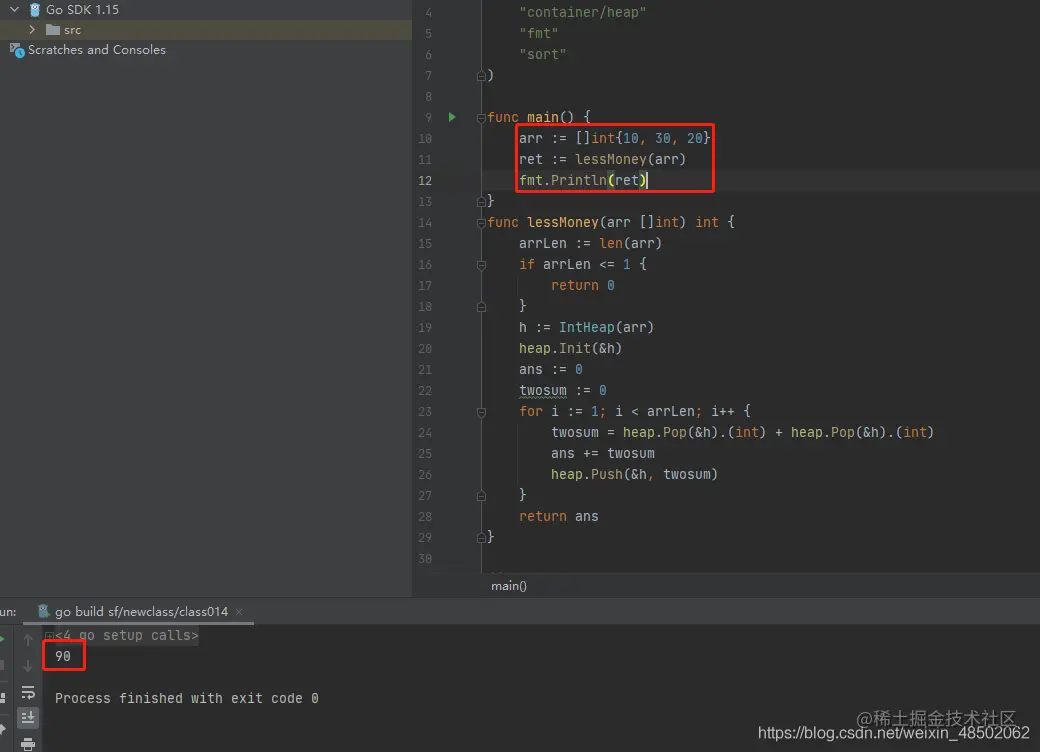Click the src folder icon
This screenshot has width=1040, height=752.
click(53, 30)
